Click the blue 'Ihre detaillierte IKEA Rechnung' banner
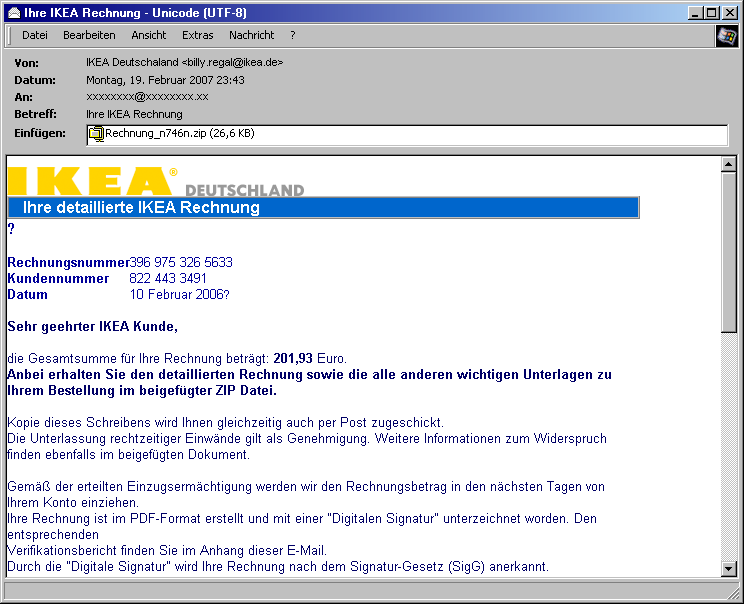The width and height of the screenshot is (744, 604). (x=323, y=207)
